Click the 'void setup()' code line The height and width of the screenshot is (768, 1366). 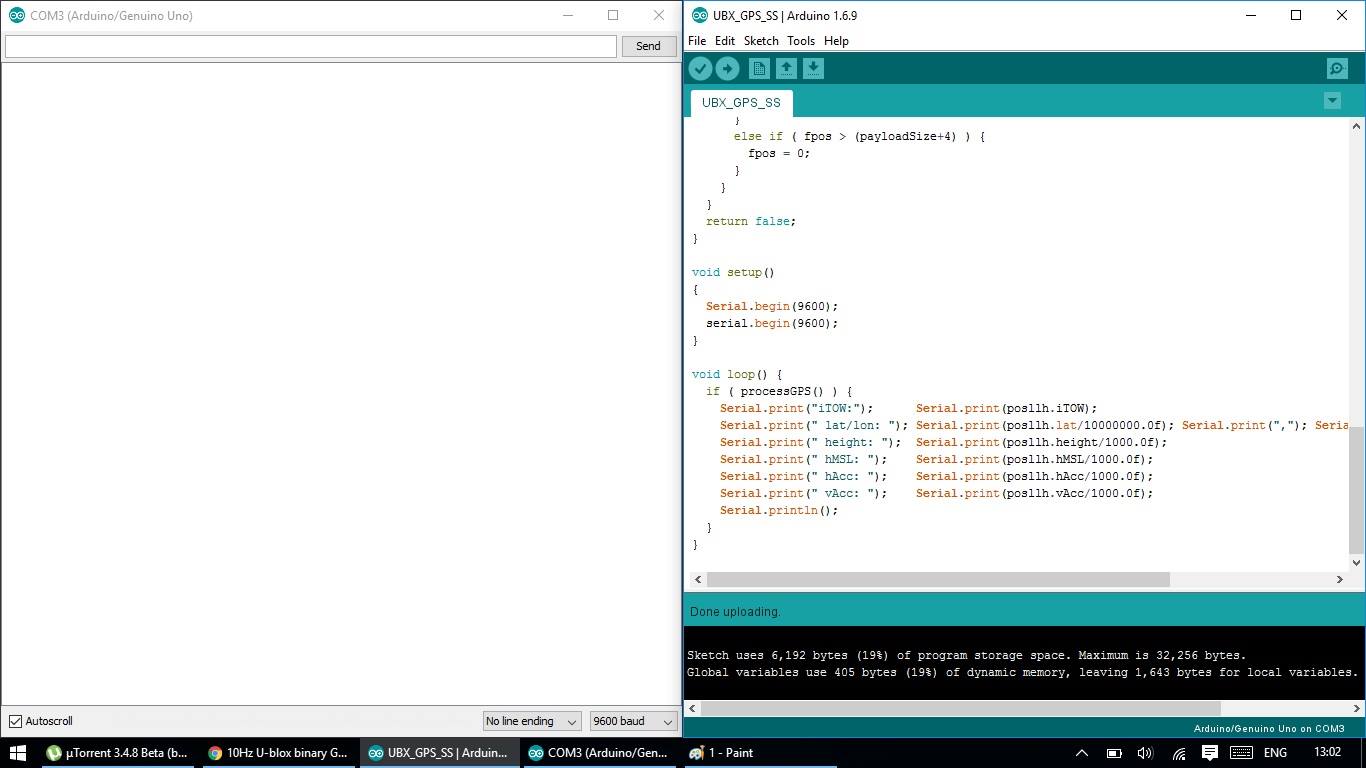coord(733,272)
